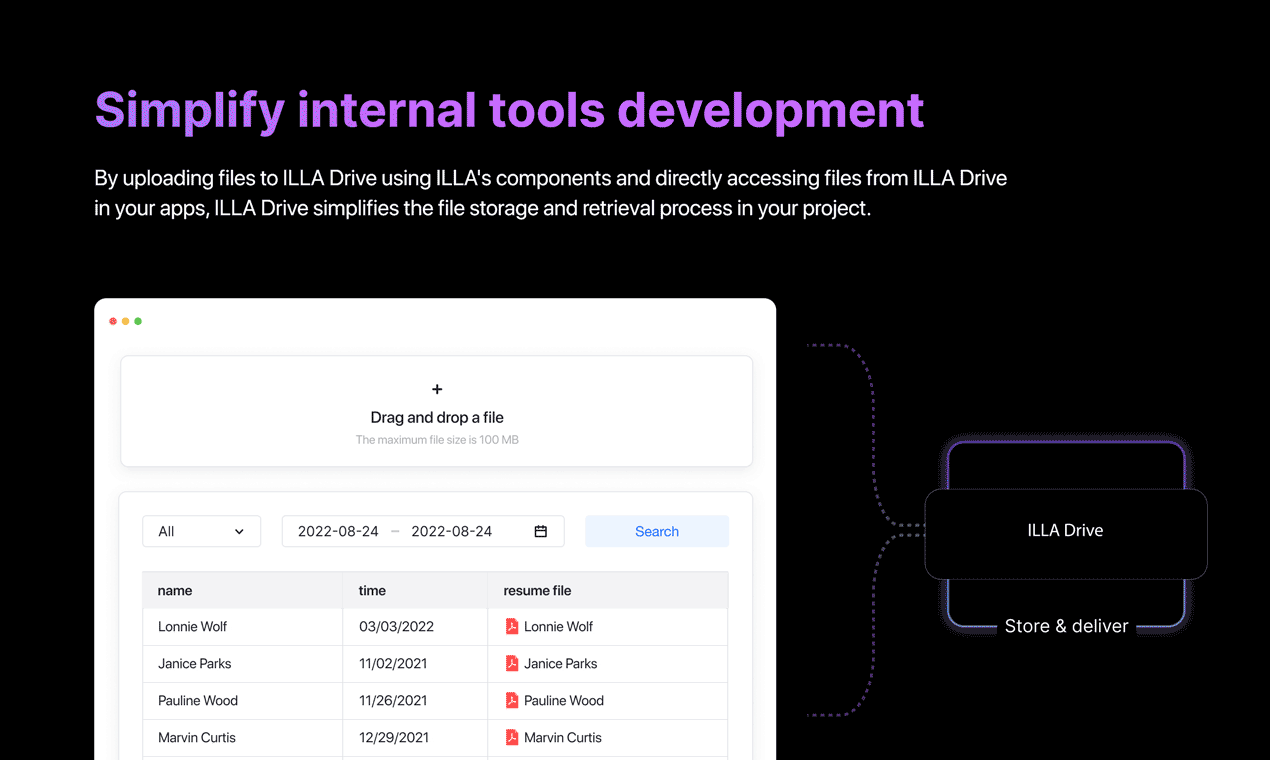Open the PDF icon next to Pauline Wood
This screenshot has width=1270, height=760.
[x=512, y=700]
